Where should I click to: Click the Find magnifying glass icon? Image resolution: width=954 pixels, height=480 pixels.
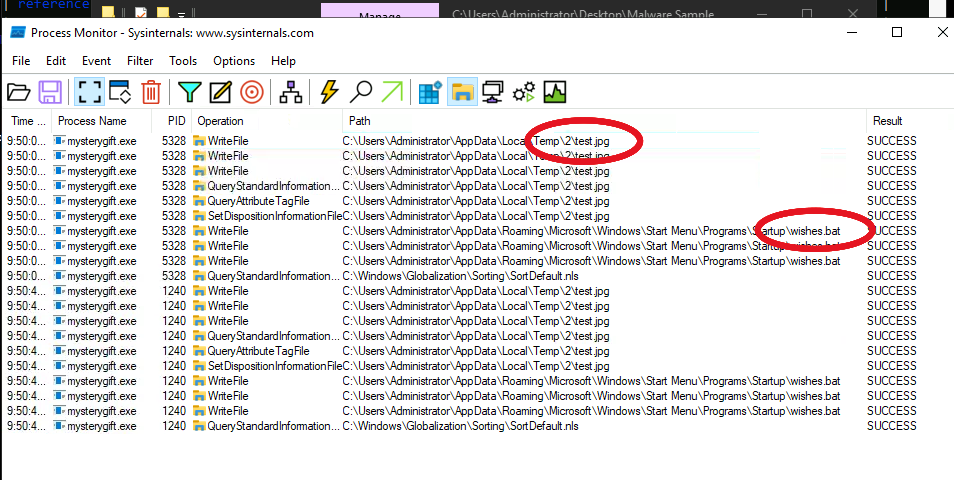coord(361,92)
